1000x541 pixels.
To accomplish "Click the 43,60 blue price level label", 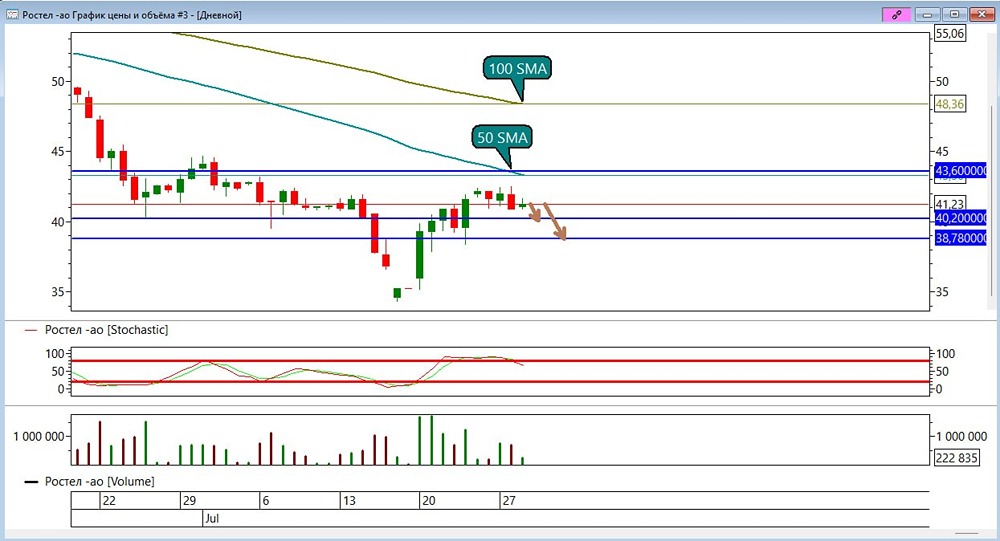I will pos(960,170).
